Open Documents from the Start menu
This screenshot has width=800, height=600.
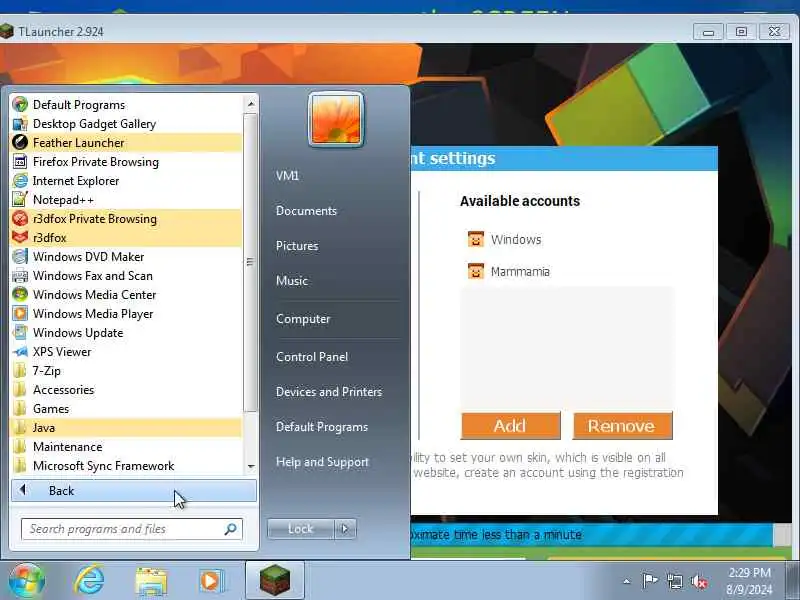coord(306,211)
